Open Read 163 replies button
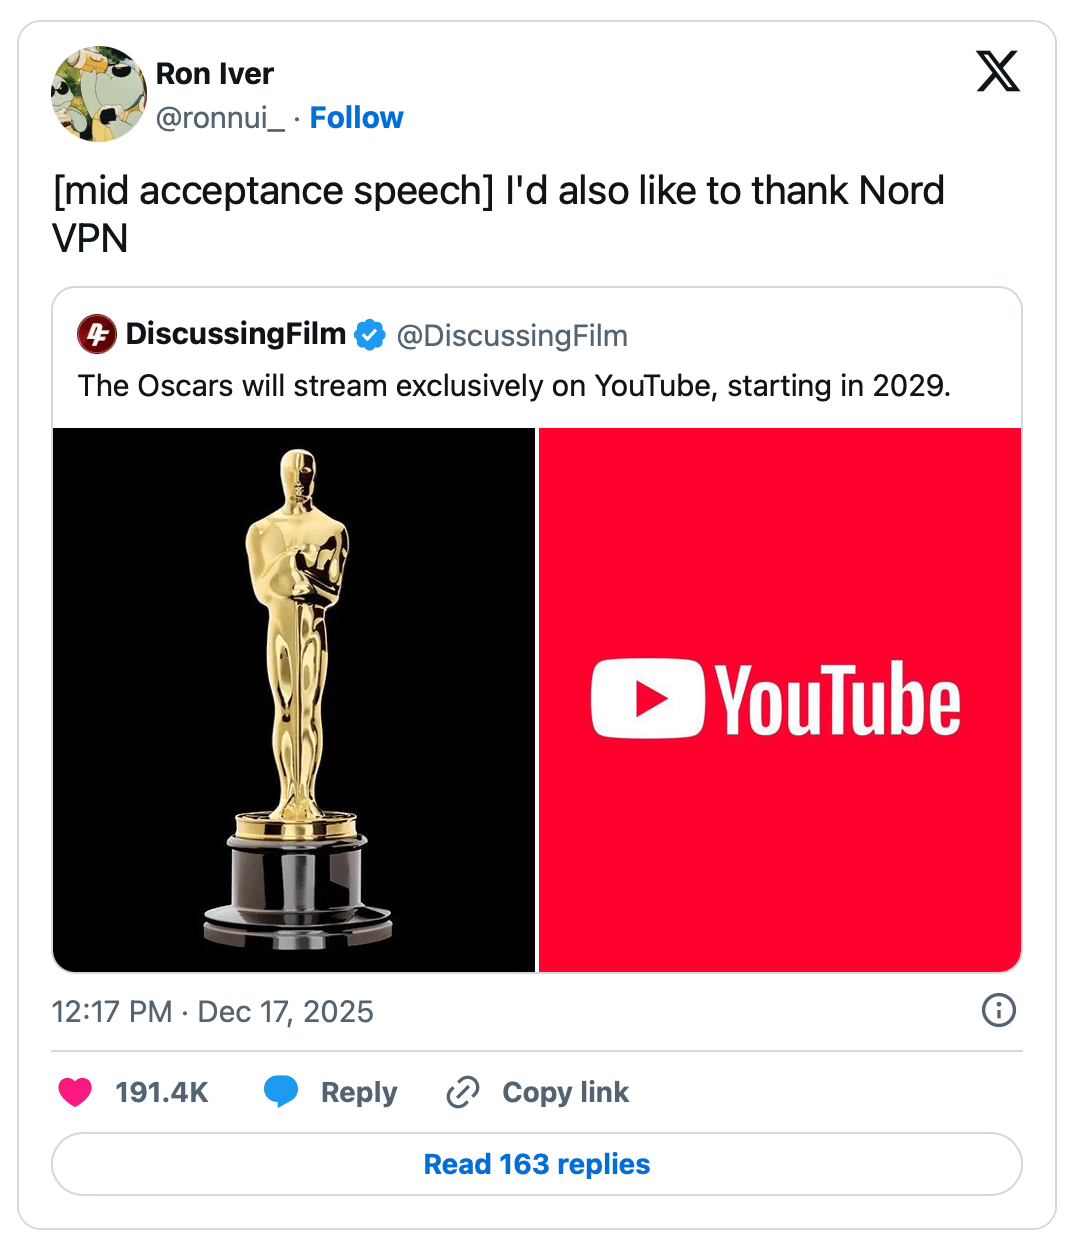1074x1248 pixels. [x=537, y=1164]
